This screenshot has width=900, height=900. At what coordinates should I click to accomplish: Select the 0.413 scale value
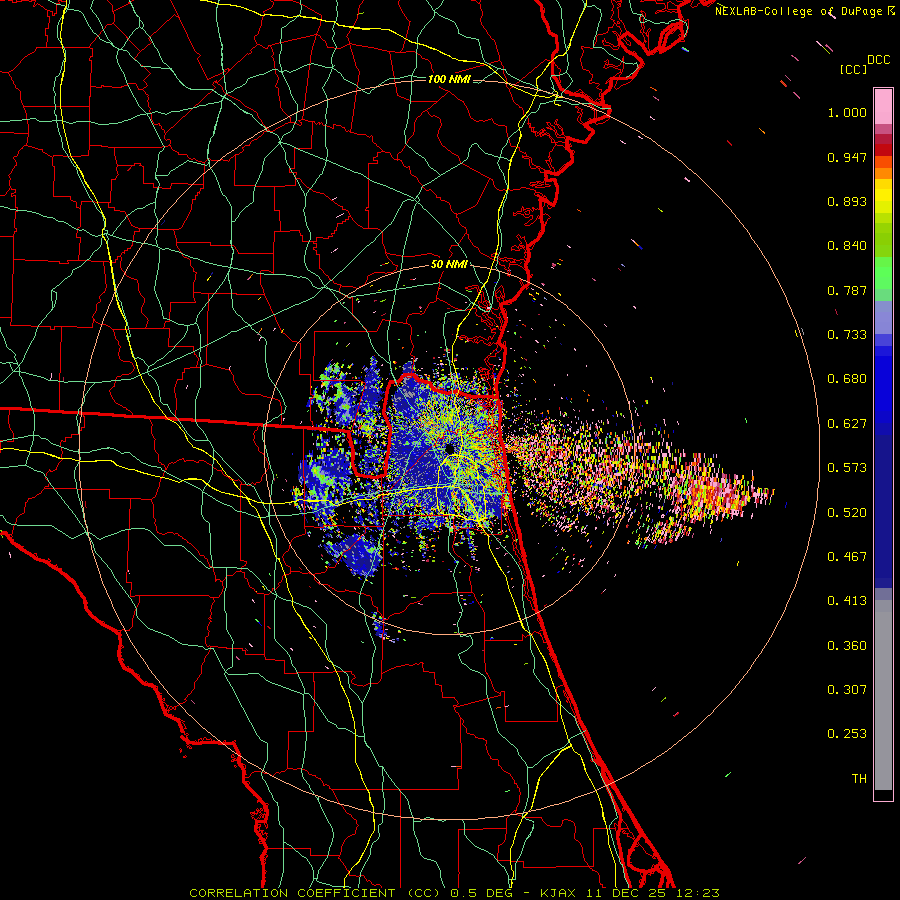click(x=847, y=601)
